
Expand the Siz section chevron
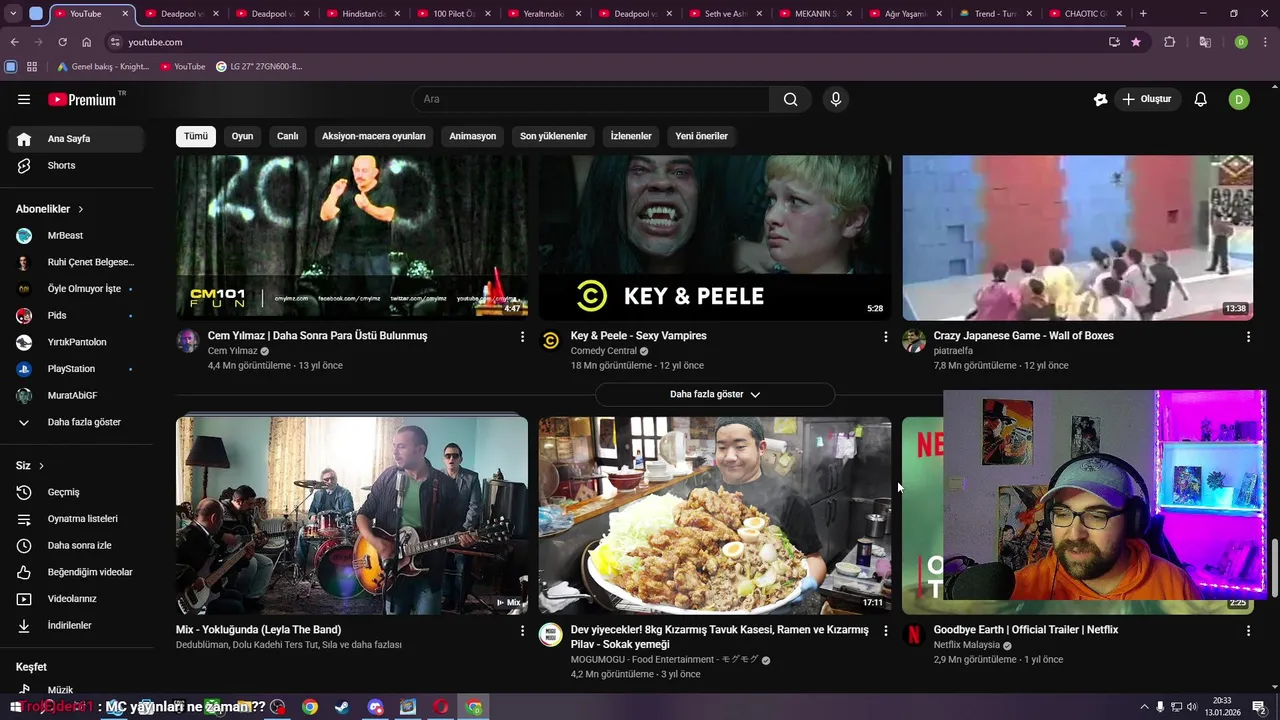pos(41,466)
